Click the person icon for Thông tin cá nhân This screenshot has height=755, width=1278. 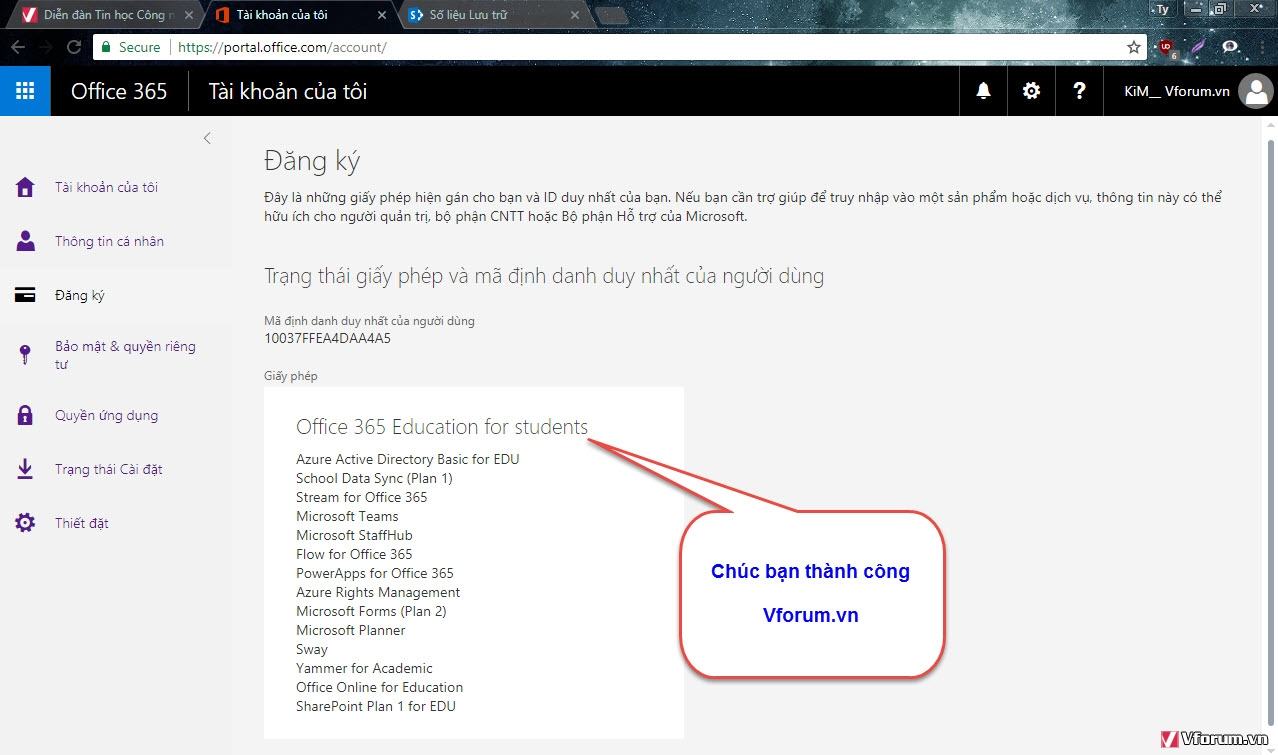[25, 241]
